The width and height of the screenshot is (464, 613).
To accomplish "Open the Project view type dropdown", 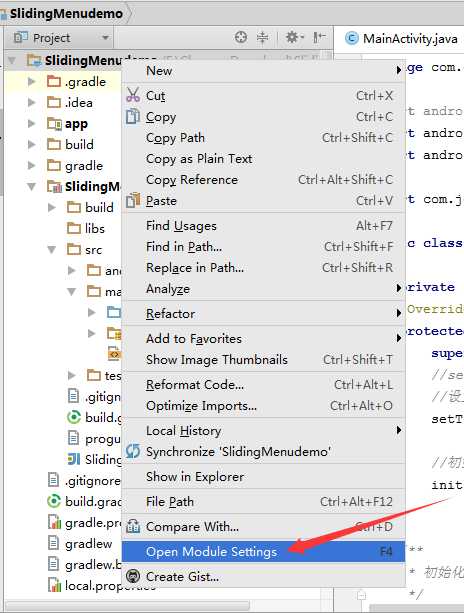I will click(105, 38).
